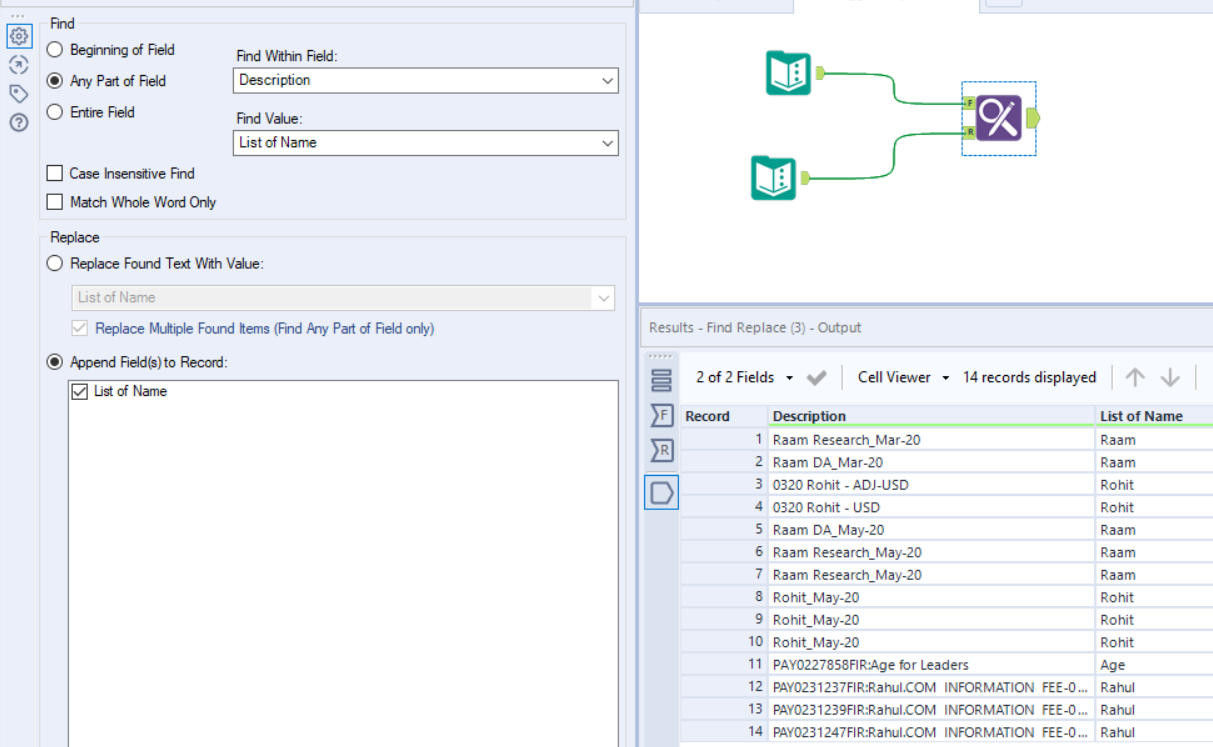
Task: Open the workflow Configuration gear icon
Action: 19,36
